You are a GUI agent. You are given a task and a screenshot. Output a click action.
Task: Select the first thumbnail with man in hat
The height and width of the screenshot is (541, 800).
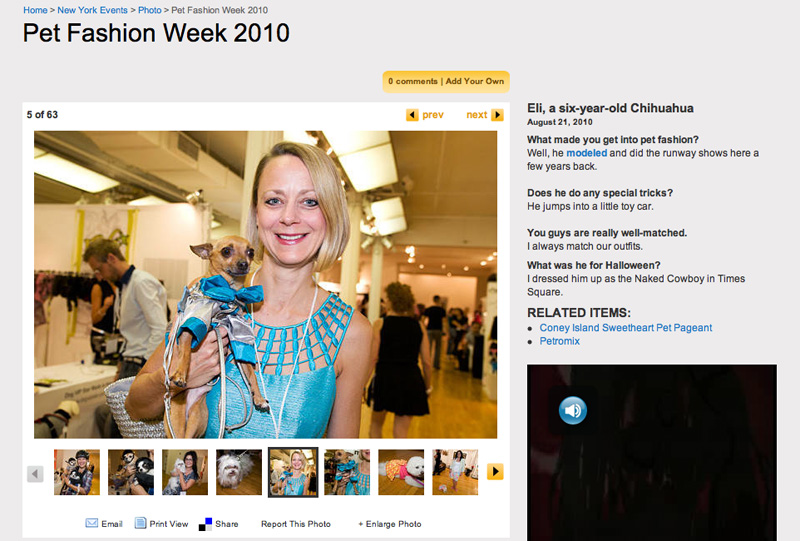77,472
